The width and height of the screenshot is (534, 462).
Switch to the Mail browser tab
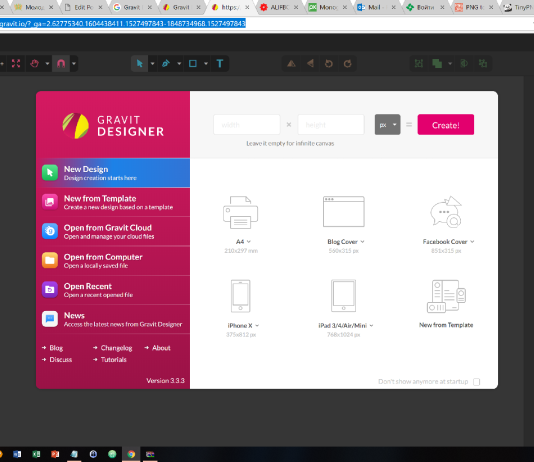tap(375, 7)
